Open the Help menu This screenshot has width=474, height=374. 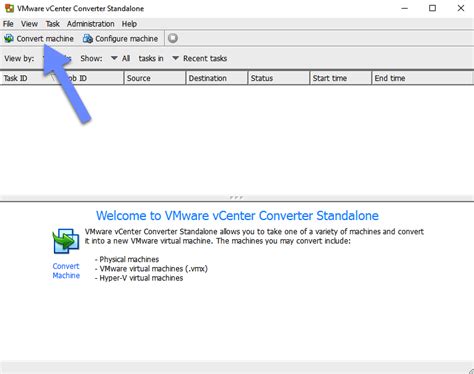pos(129,24)
